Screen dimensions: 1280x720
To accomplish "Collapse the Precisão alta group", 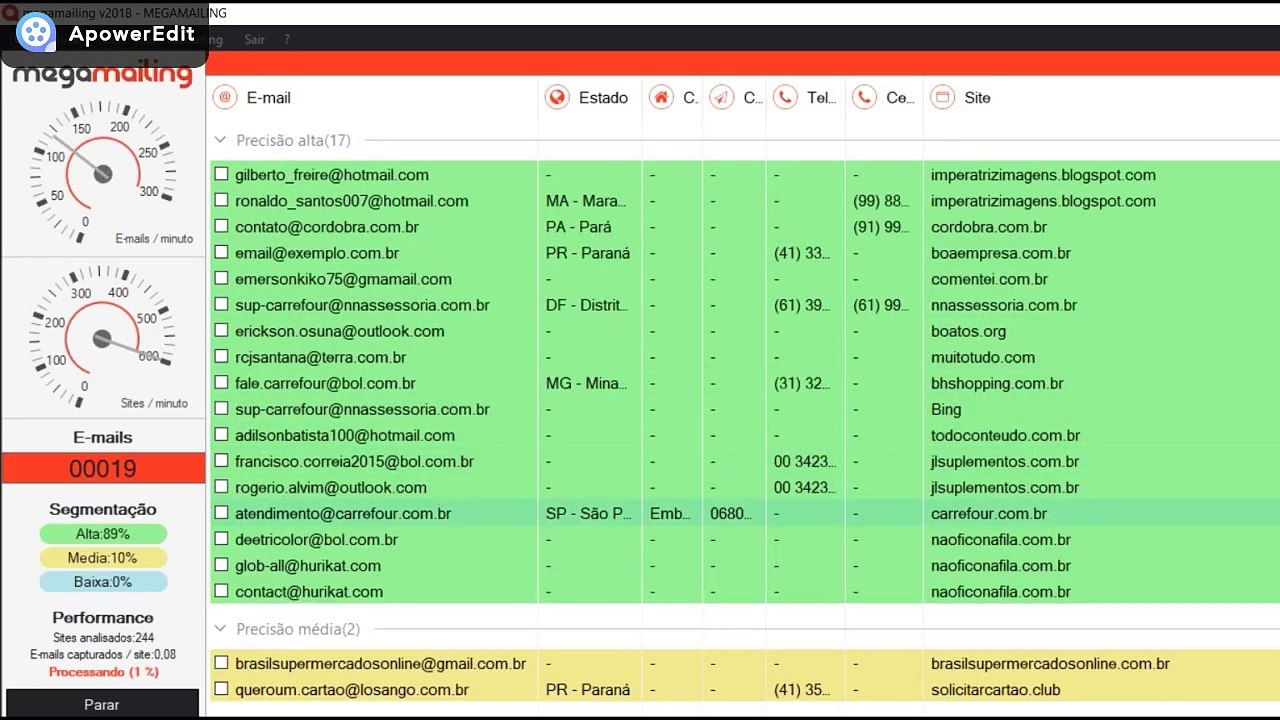I will pos(221,140).
